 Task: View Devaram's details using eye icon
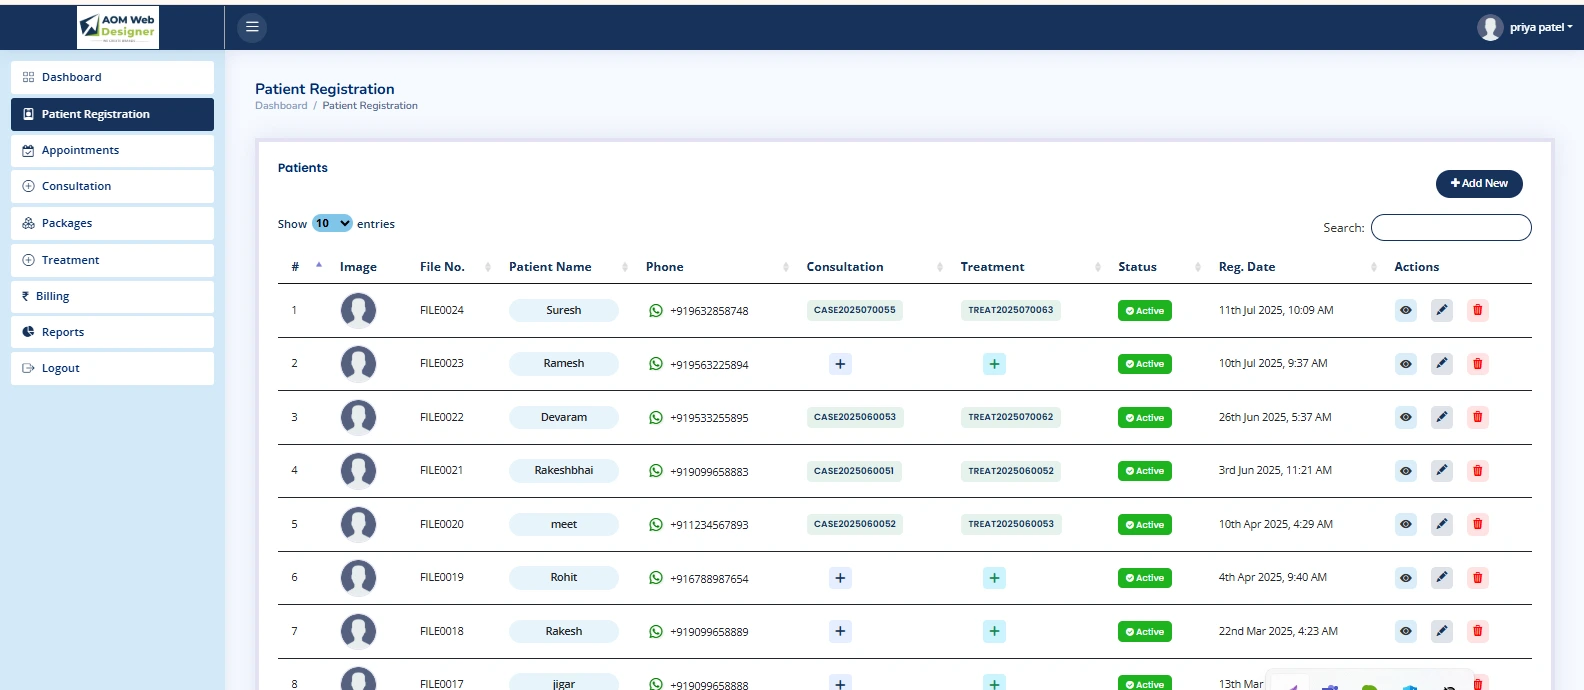[x=1405, y=417]
